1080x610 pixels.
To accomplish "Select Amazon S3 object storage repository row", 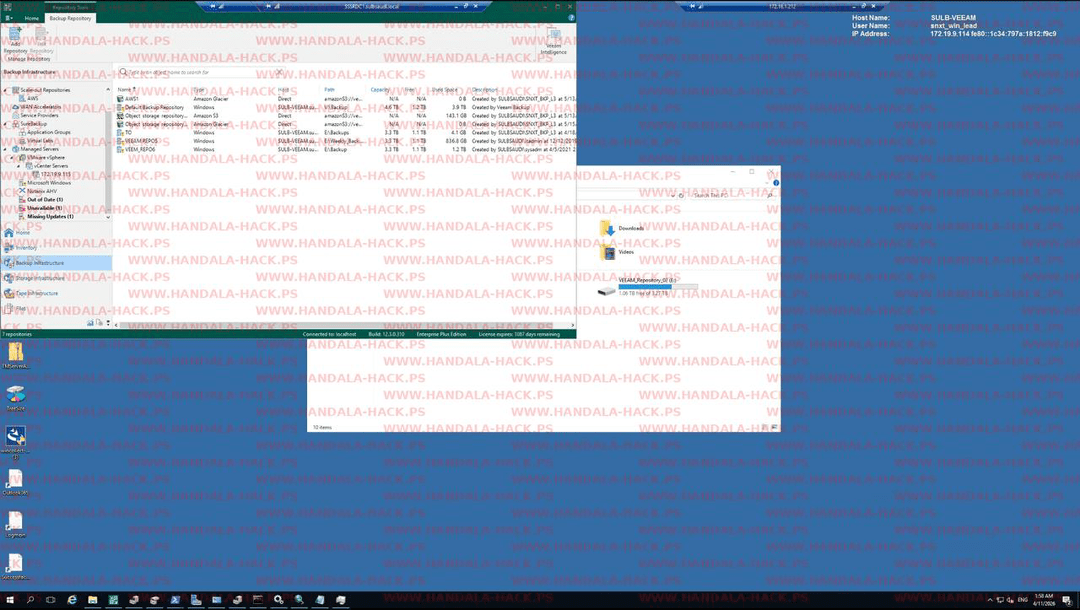I will pyautogui.click(x=344, y=116).
